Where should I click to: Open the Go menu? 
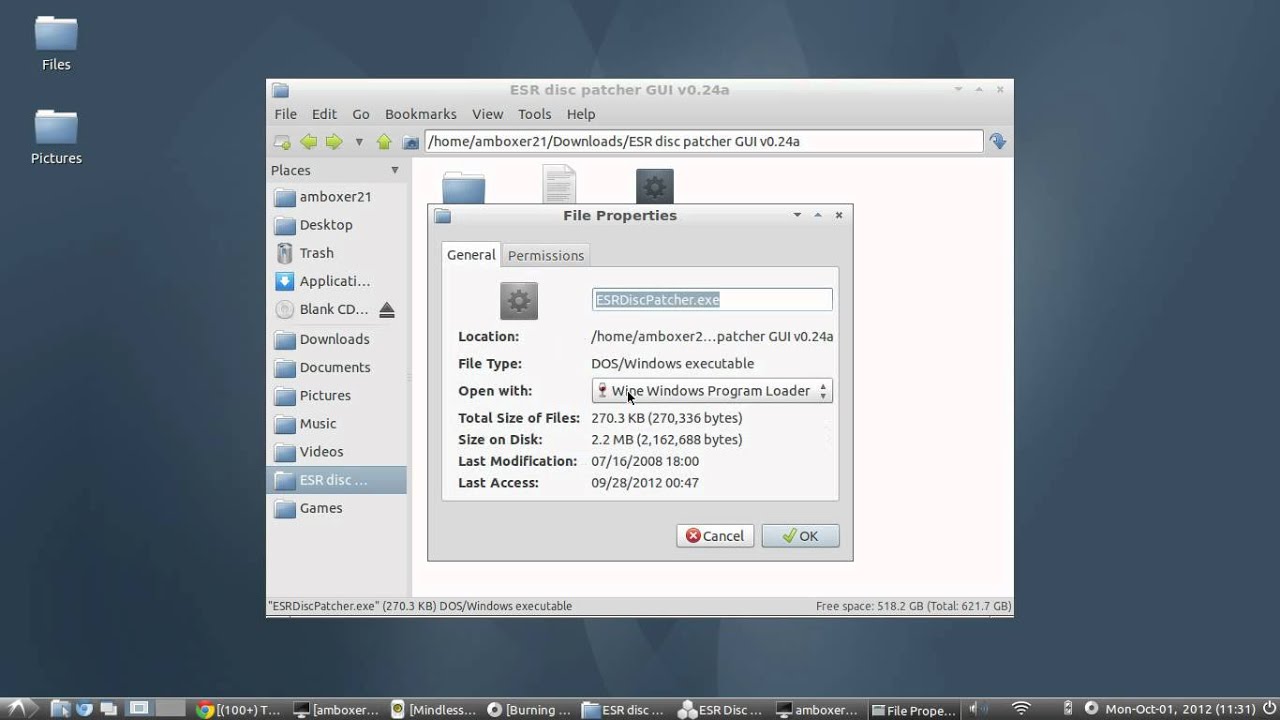coord(361,114)
